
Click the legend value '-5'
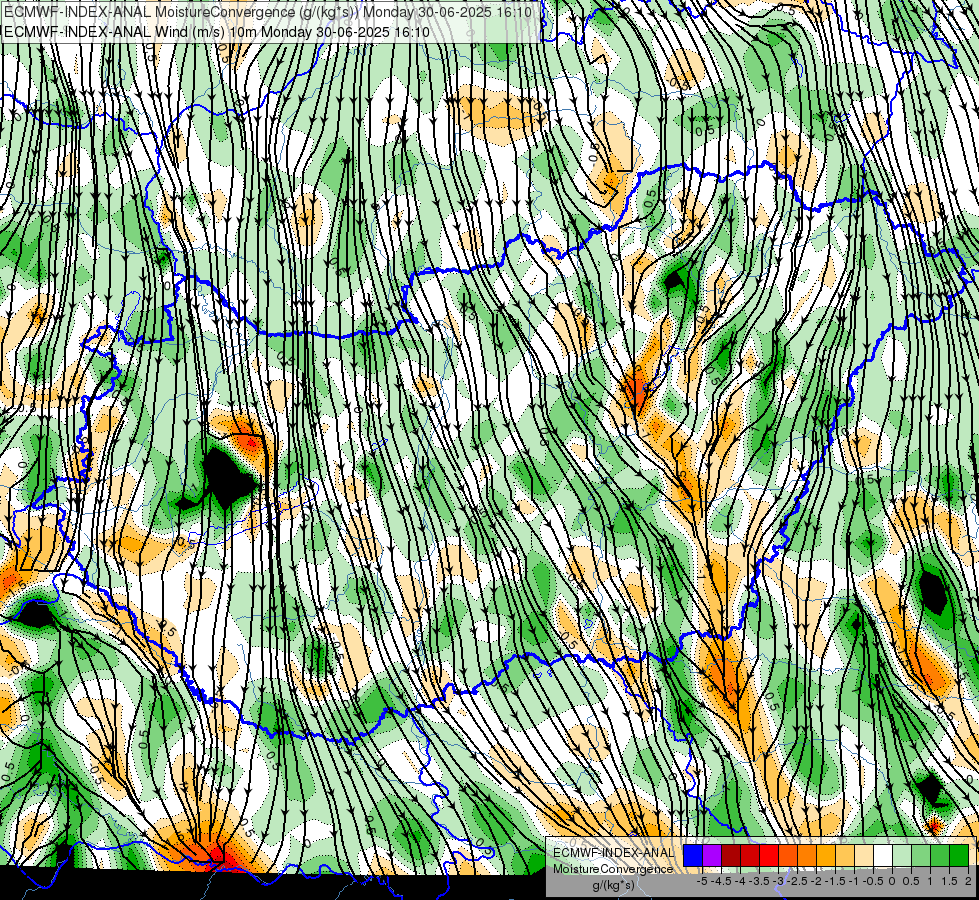tap(702, 881)
